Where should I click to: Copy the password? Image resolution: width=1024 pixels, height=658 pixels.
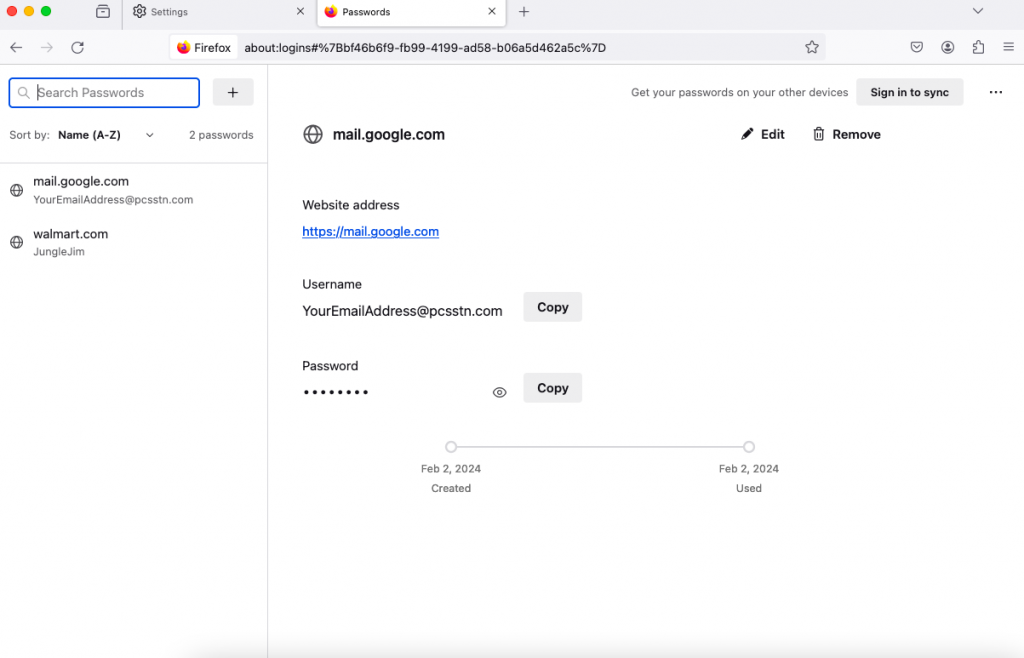[x=552, y=388]
